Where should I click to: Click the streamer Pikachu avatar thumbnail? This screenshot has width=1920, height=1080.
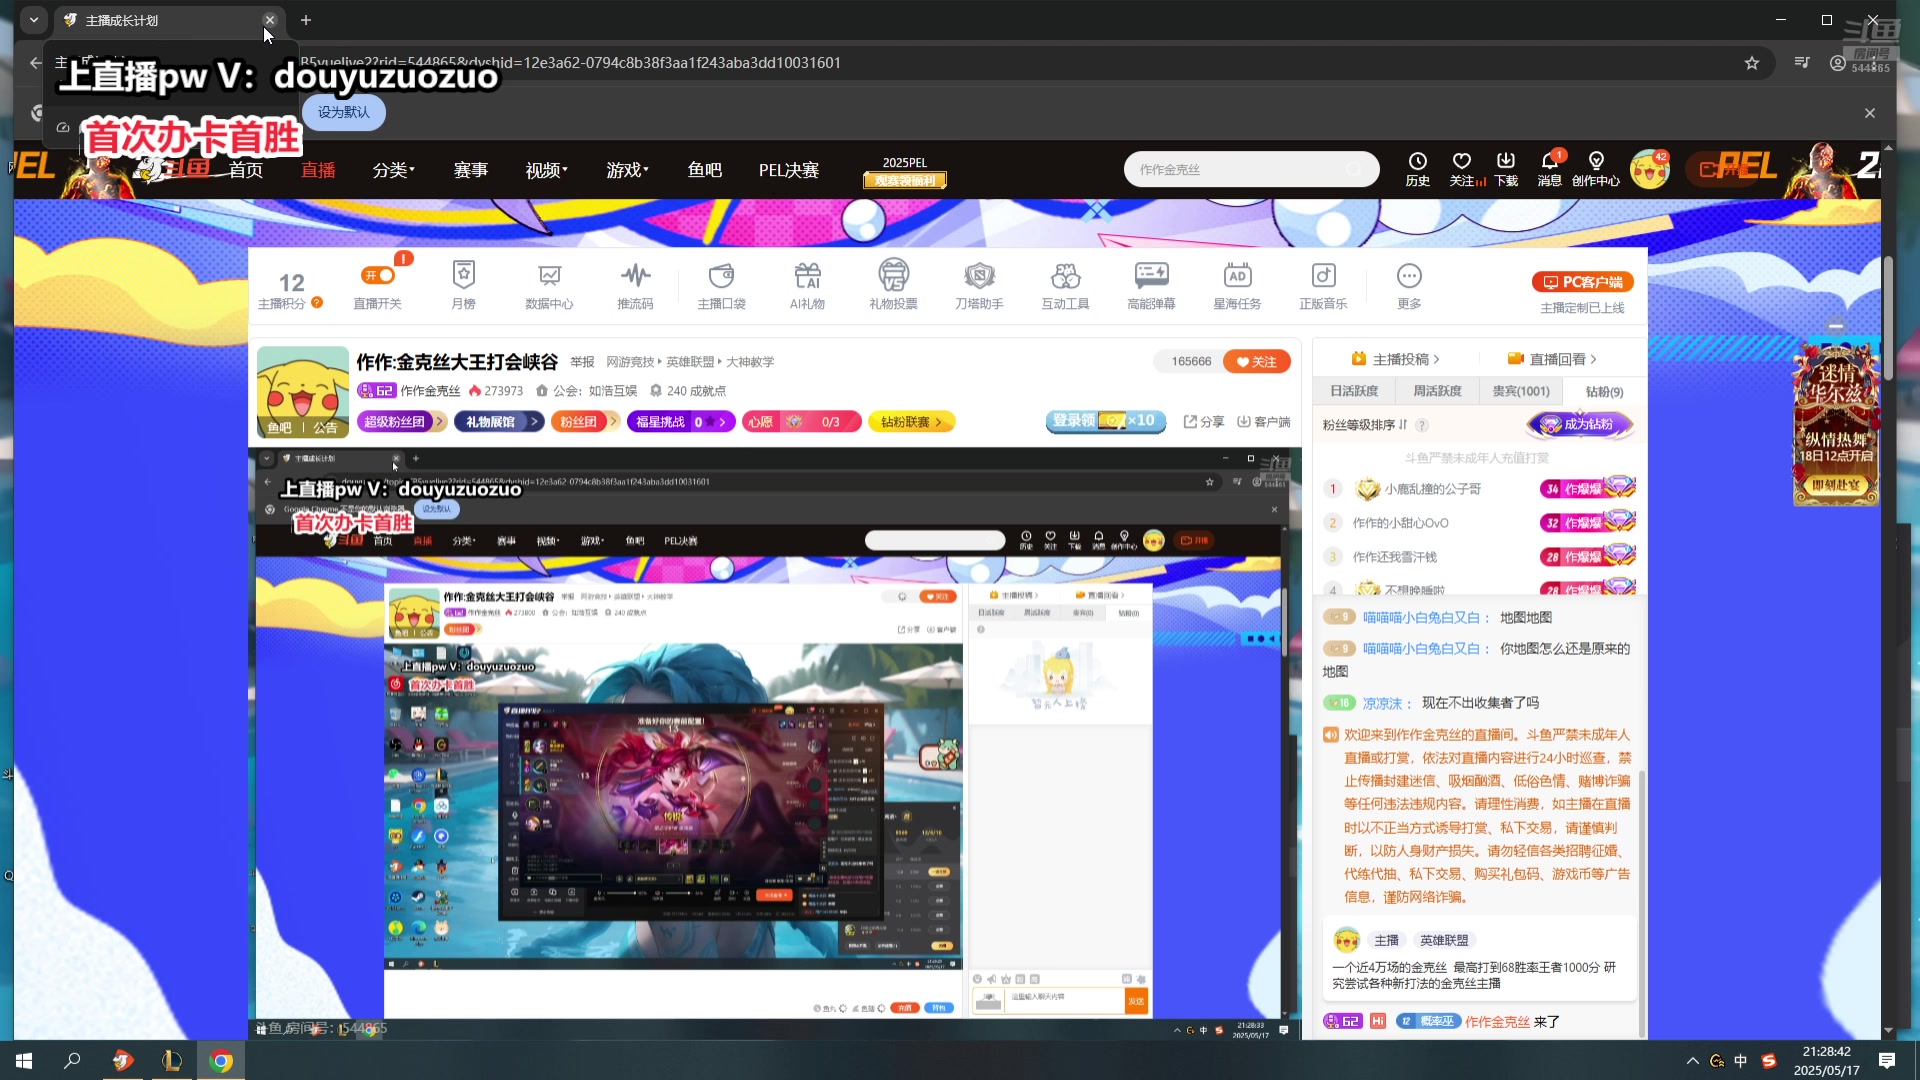[303, 392]
